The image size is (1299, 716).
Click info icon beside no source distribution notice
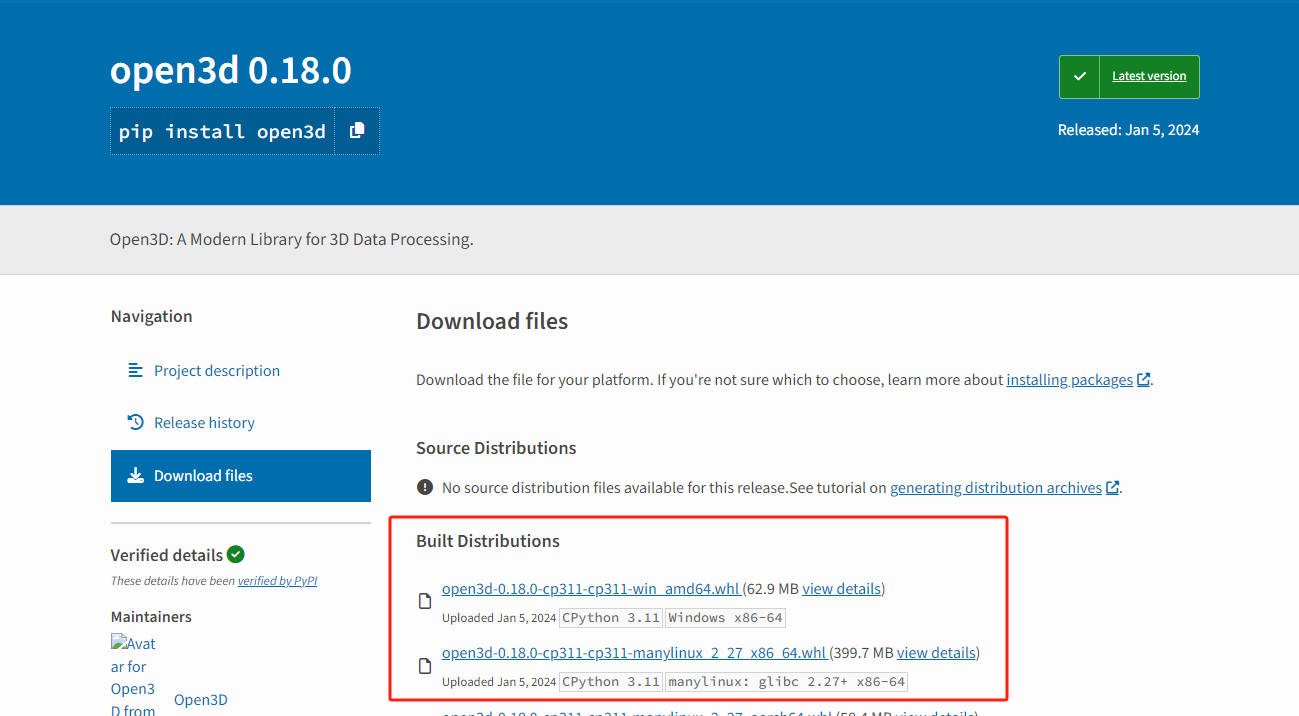pyautogui.click(x=424, y=488)
